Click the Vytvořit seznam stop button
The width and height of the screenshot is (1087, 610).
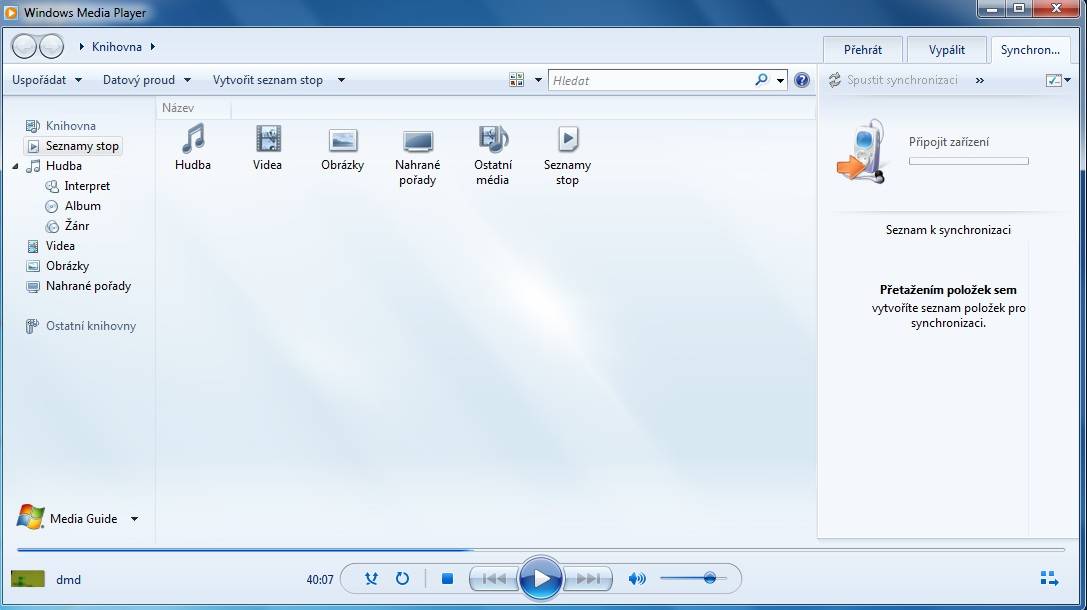(x=268, y=80)
